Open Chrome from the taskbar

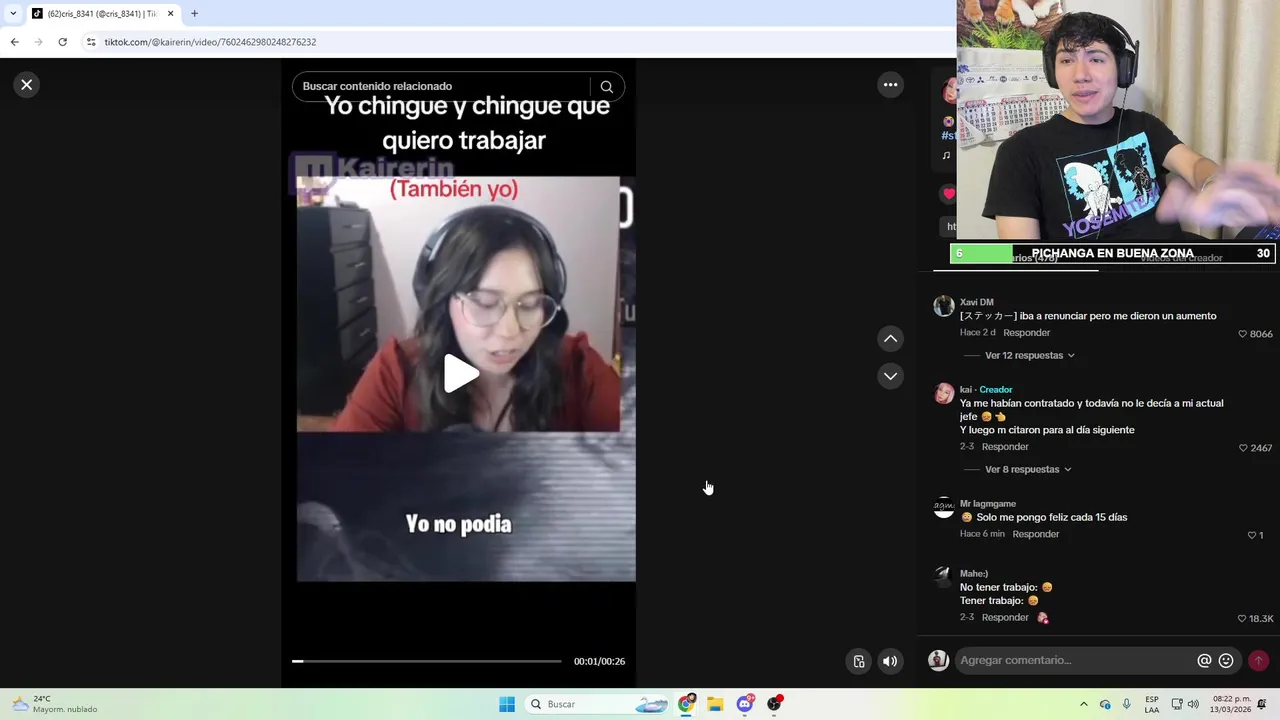point(686,704)
